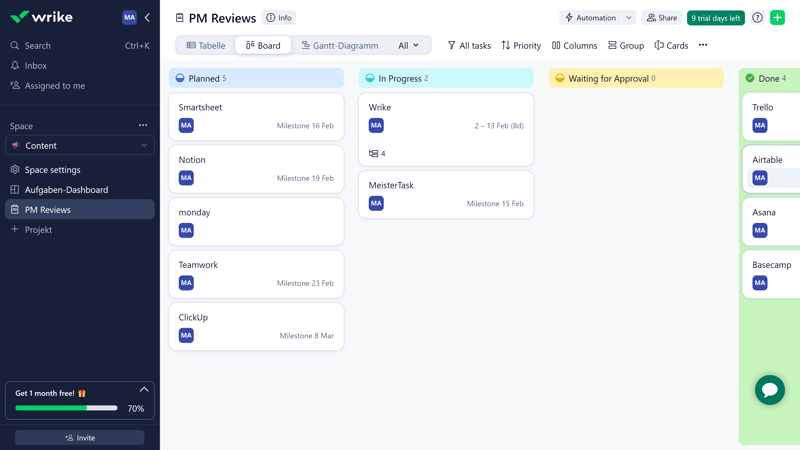
Task: Click the MA assignee on monday card
Action: tap(186, 231)
